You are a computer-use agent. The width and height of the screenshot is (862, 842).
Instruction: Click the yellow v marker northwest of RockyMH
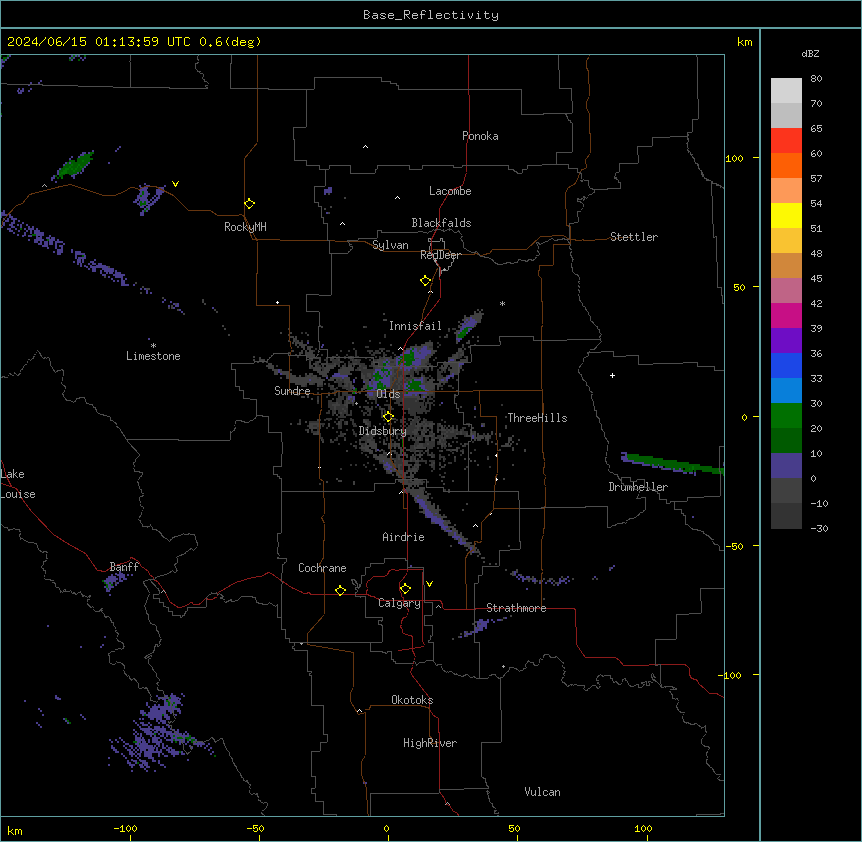(175, 184)
